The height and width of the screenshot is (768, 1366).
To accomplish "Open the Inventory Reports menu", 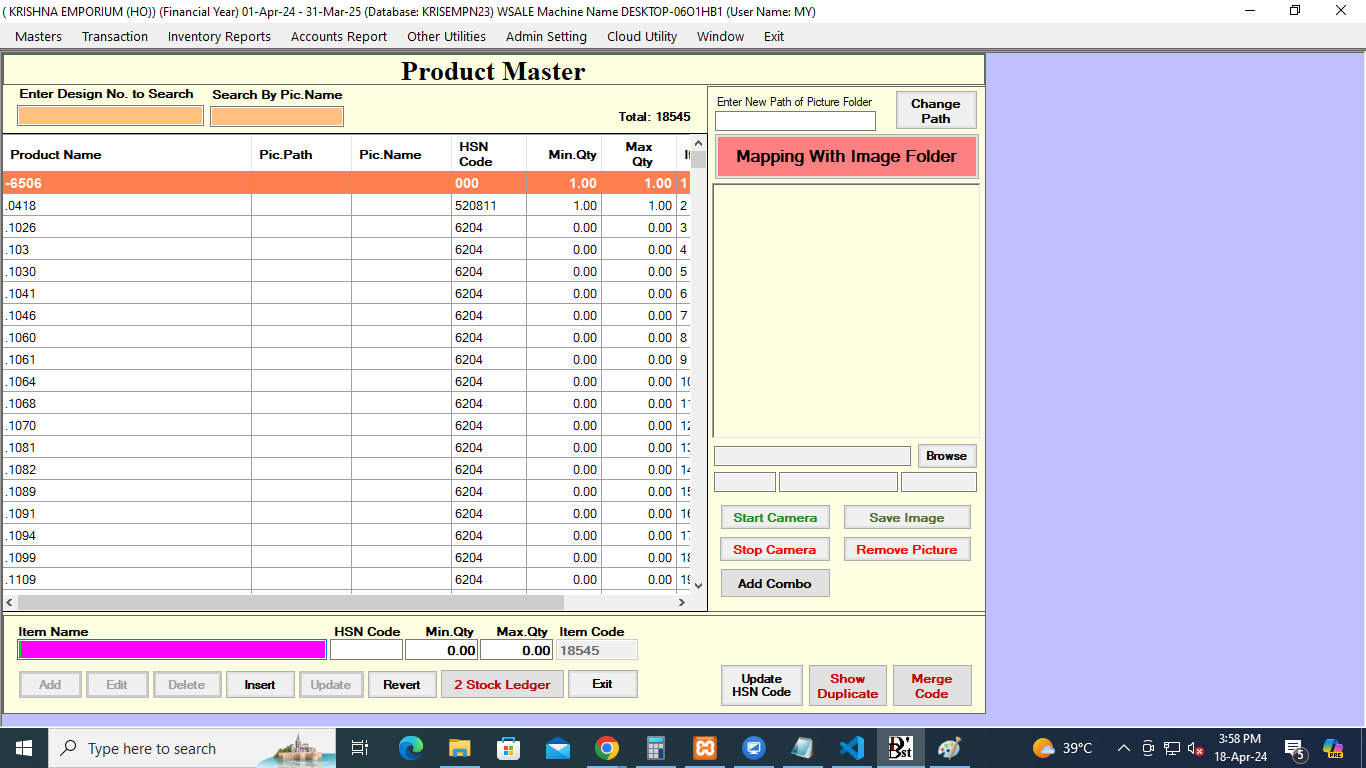I will coord(219,36).
